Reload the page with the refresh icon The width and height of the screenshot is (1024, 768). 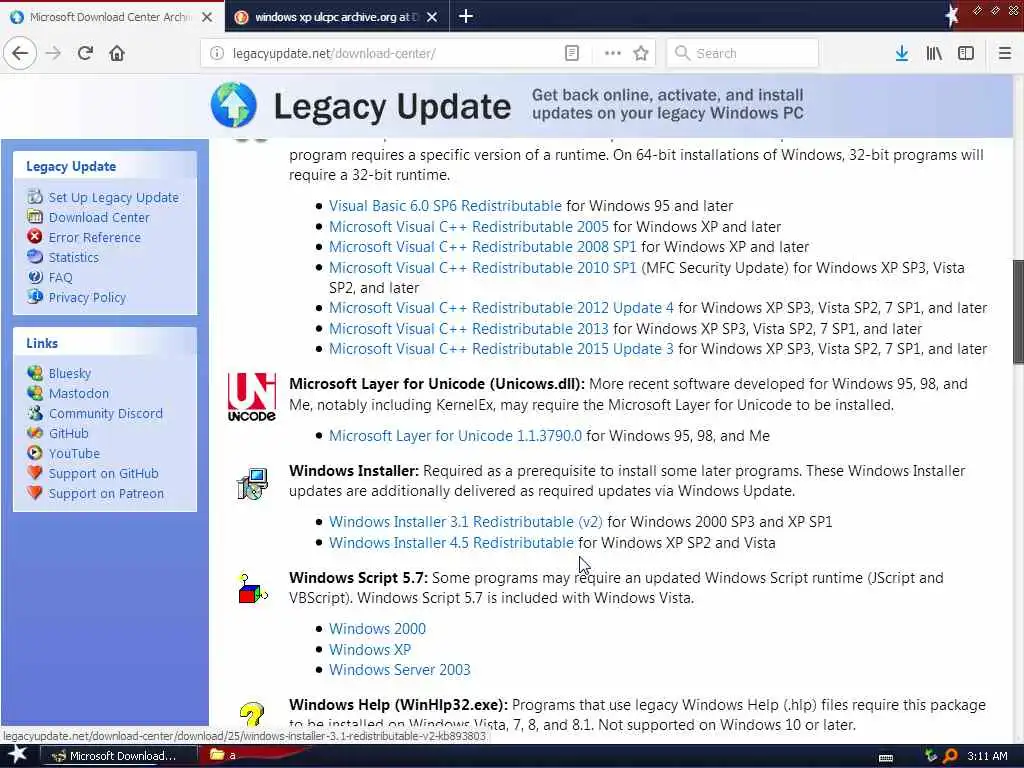[x=86, y=53]
